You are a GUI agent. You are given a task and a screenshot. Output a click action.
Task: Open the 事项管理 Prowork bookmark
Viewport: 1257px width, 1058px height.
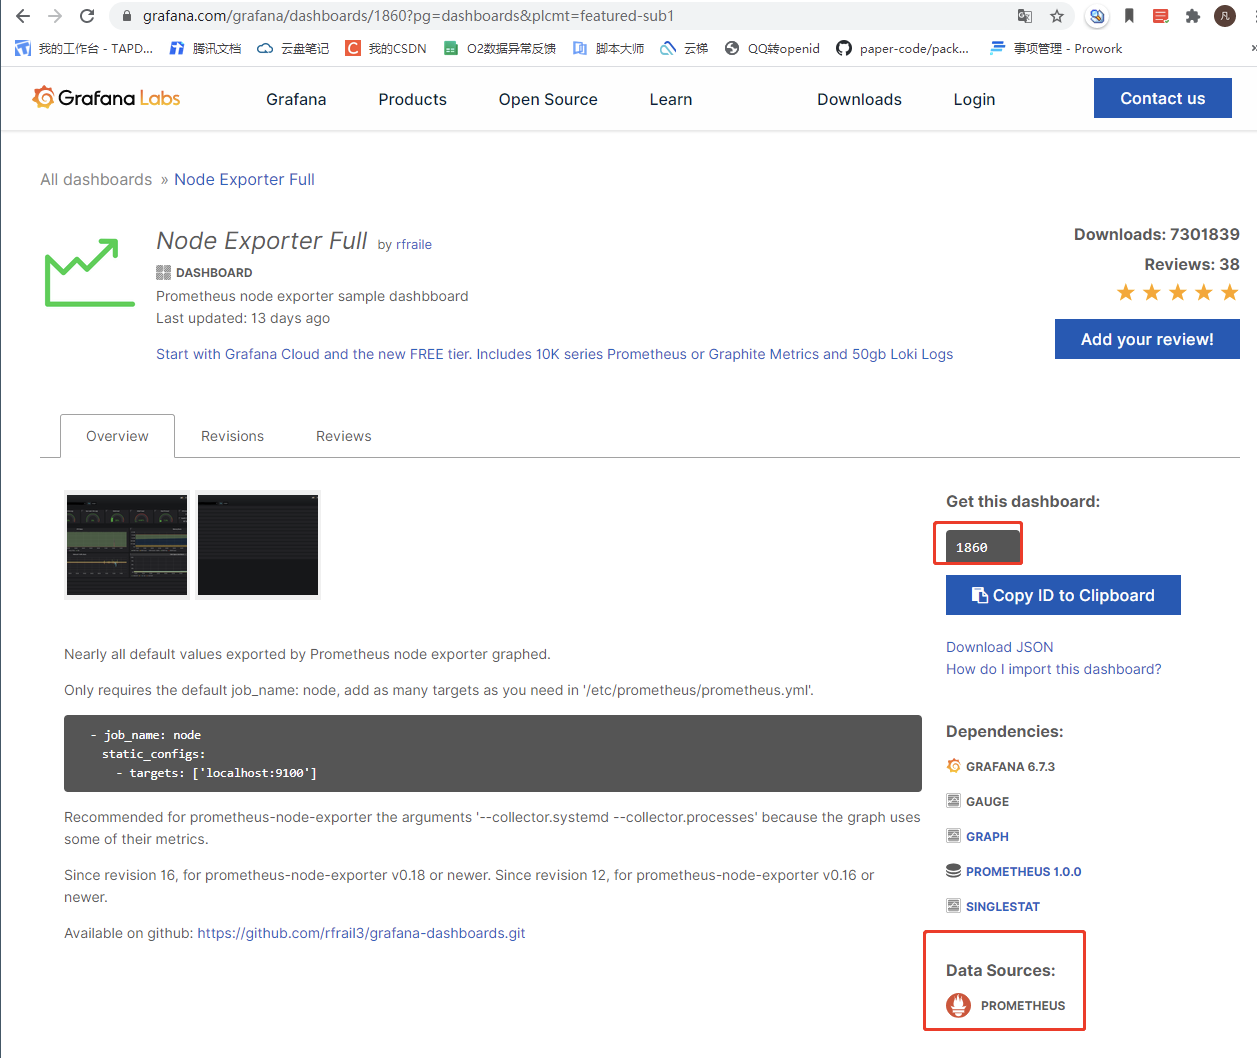coord(1056,48)
